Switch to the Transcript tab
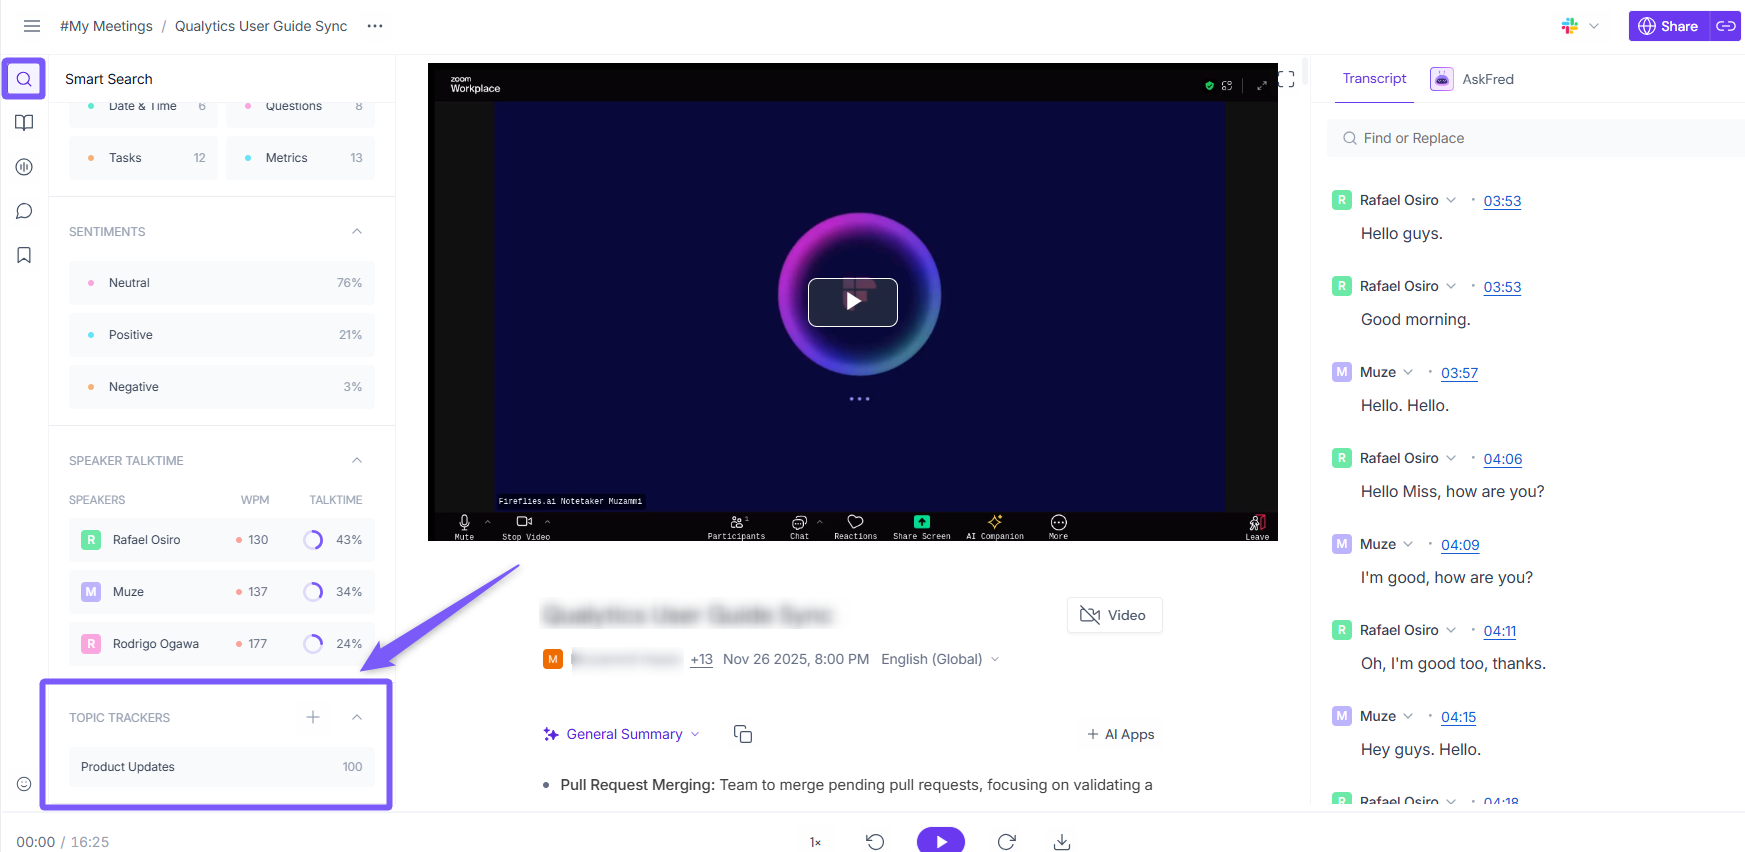This screenshot has width=1745, height=852. (x=1374, y=79)
